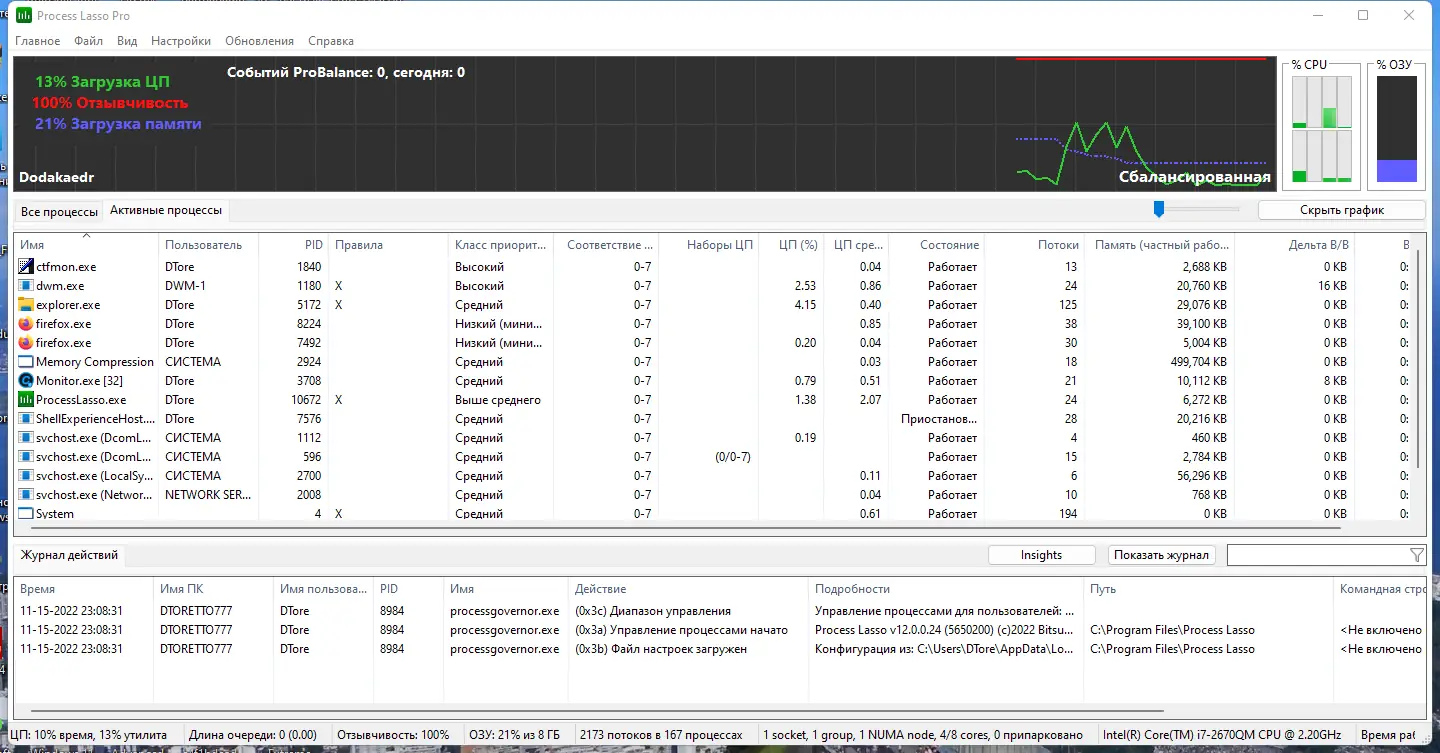Switch to the Активные процессы tab

click(166, 210)
